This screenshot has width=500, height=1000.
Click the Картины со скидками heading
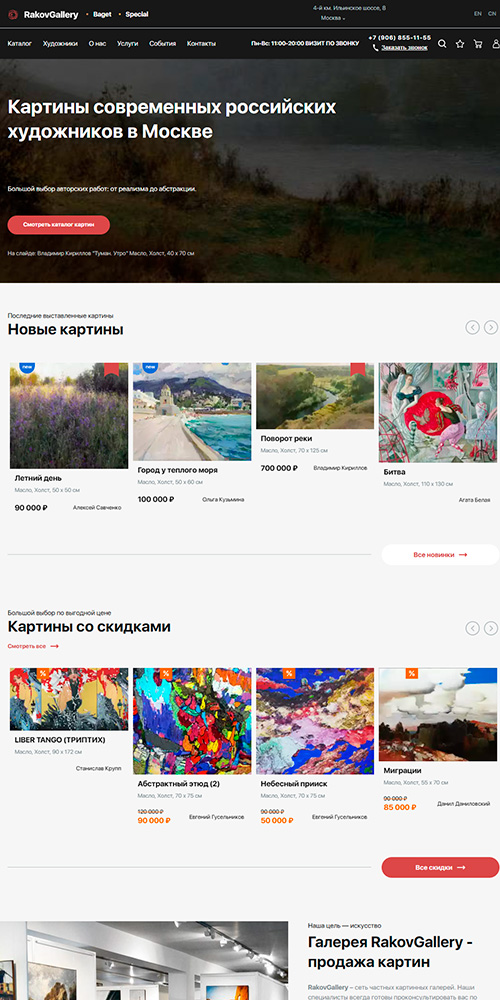click(x=89, y=627)
